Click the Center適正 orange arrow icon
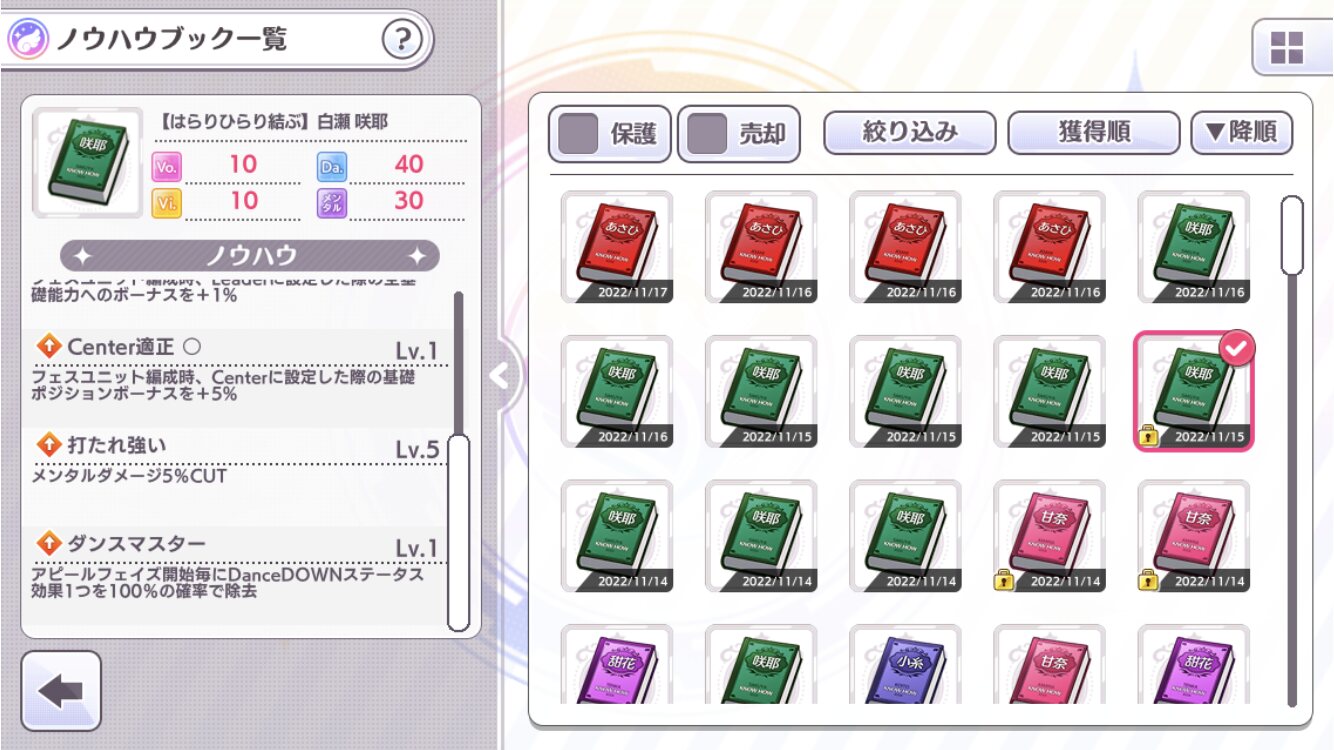The height and width of the screenshot is (750, 1334). pos(49,347)
